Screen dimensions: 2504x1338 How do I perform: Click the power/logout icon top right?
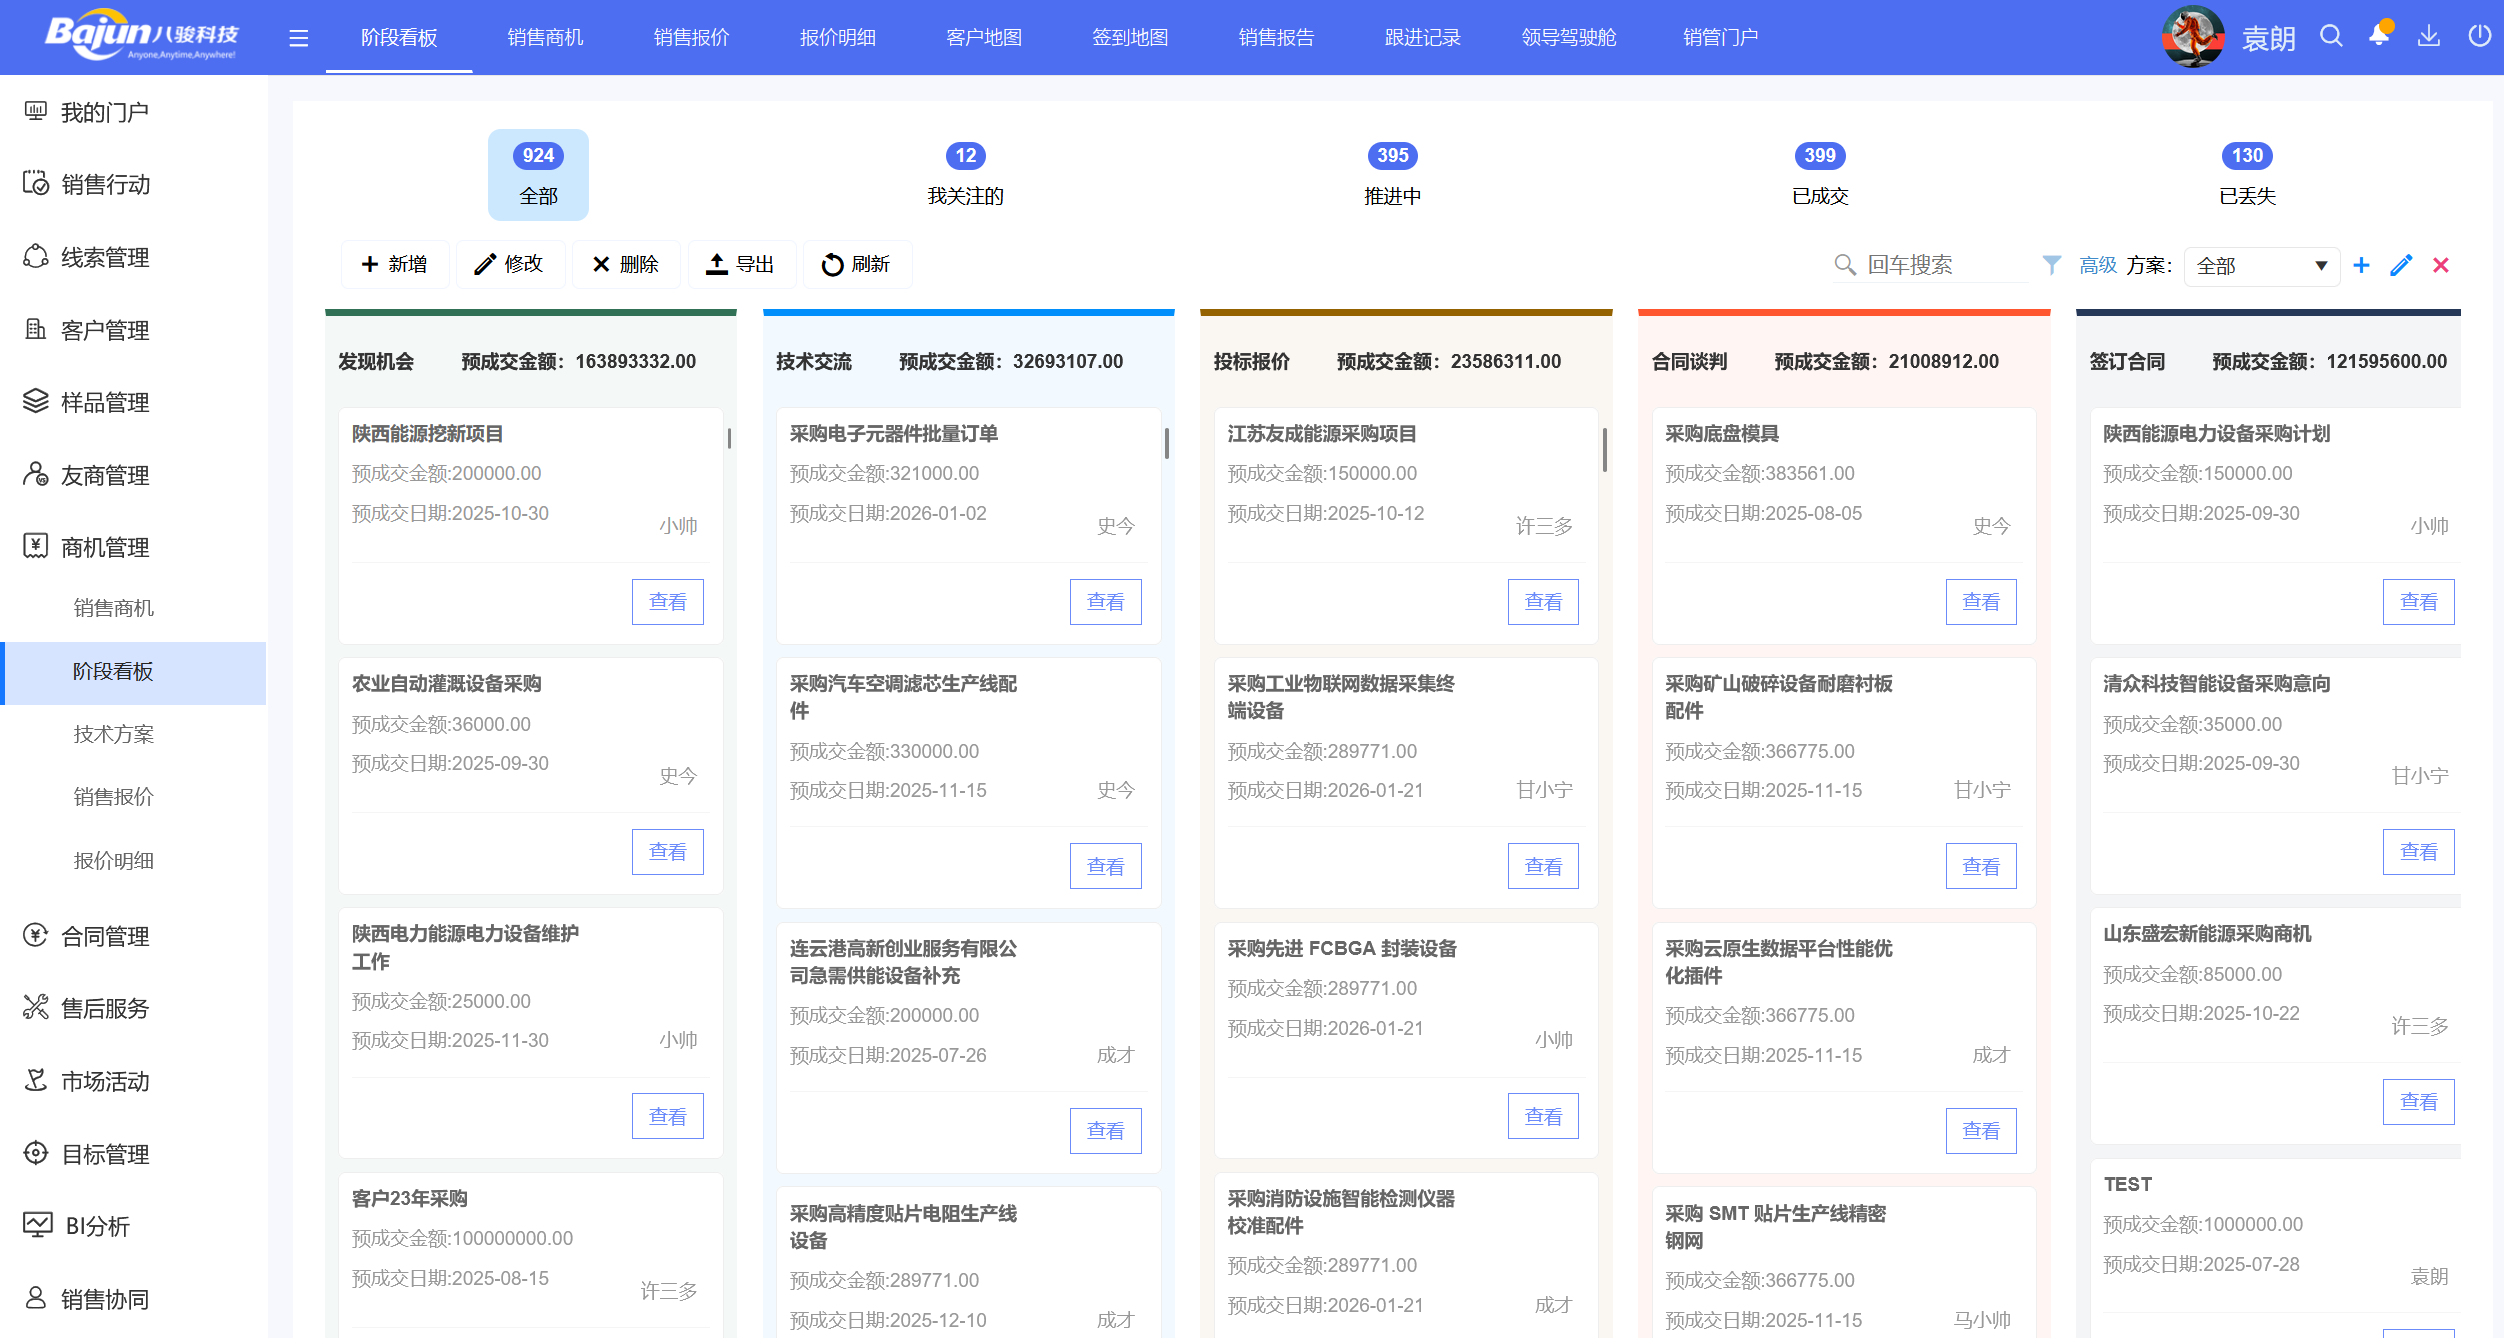[2478, 36]
